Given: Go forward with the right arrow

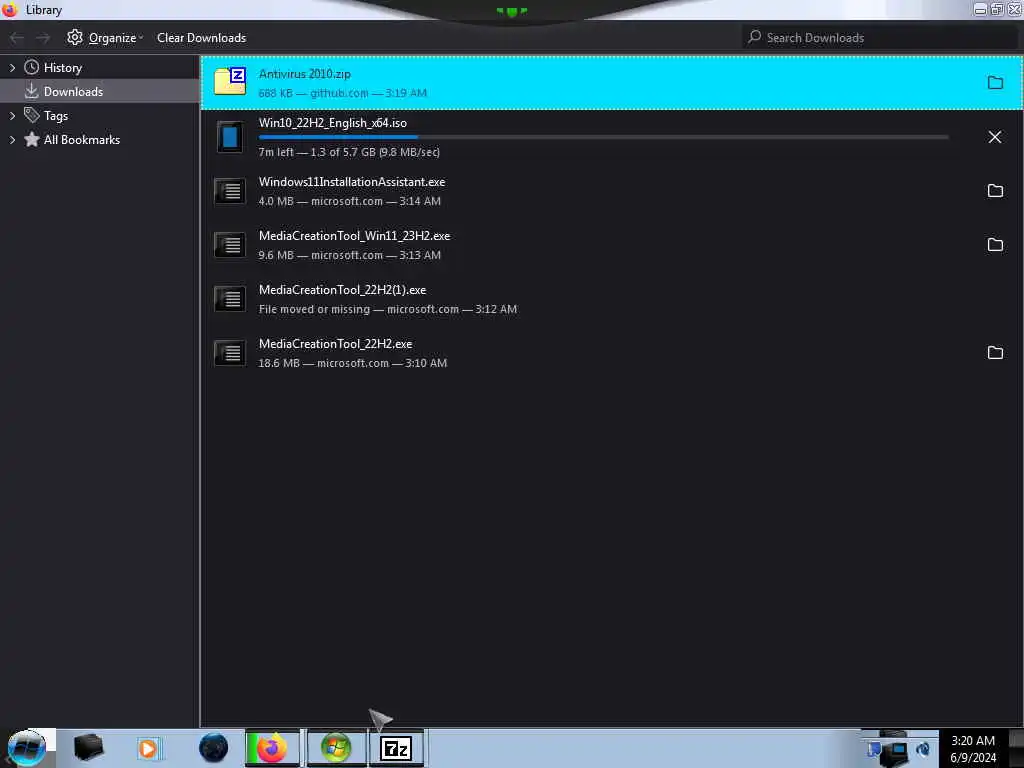Looking at the screenshot, I should 43,38.
